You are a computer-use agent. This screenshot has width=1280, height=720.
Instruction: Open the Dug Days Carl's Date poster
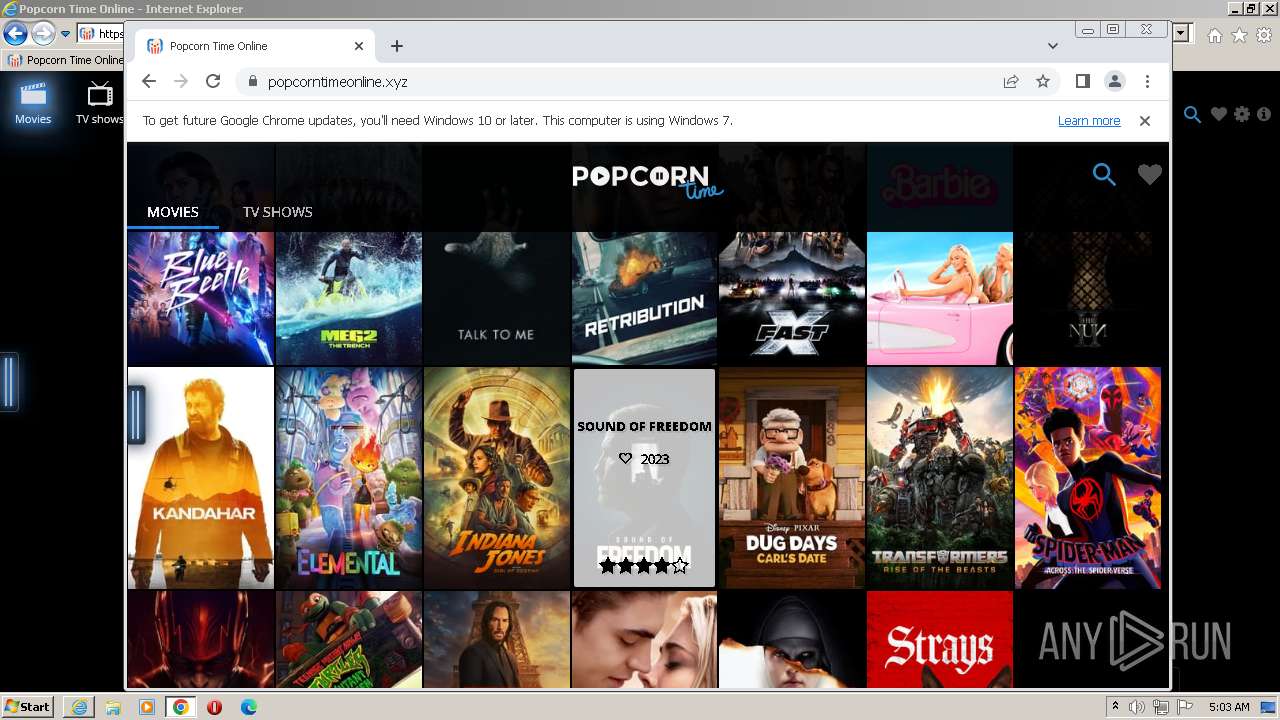pos(792,478)
